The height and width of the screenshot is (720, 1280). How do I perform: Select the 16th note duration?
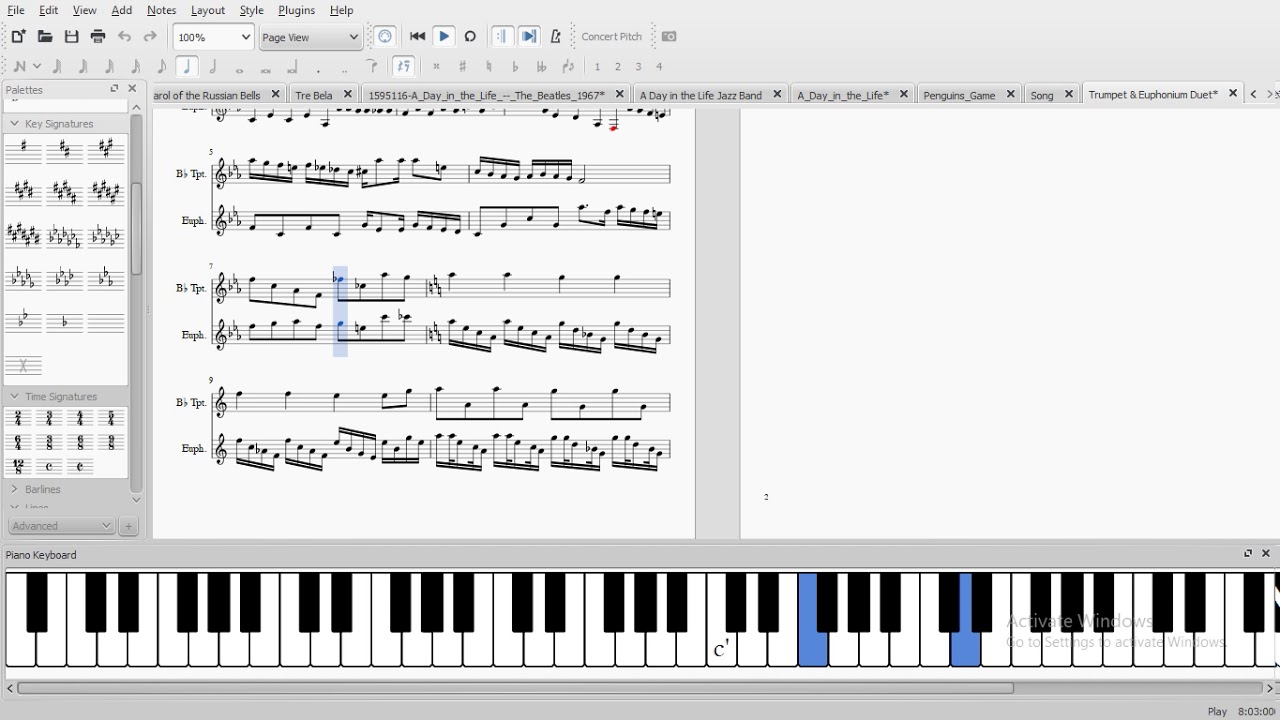(135, 67)
